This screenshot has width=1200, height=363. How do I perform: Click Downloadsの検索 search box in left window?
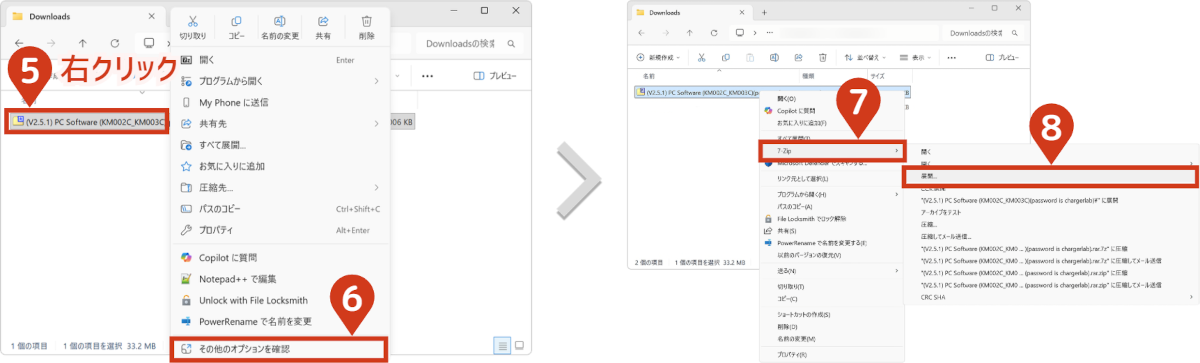click(471, 44)
